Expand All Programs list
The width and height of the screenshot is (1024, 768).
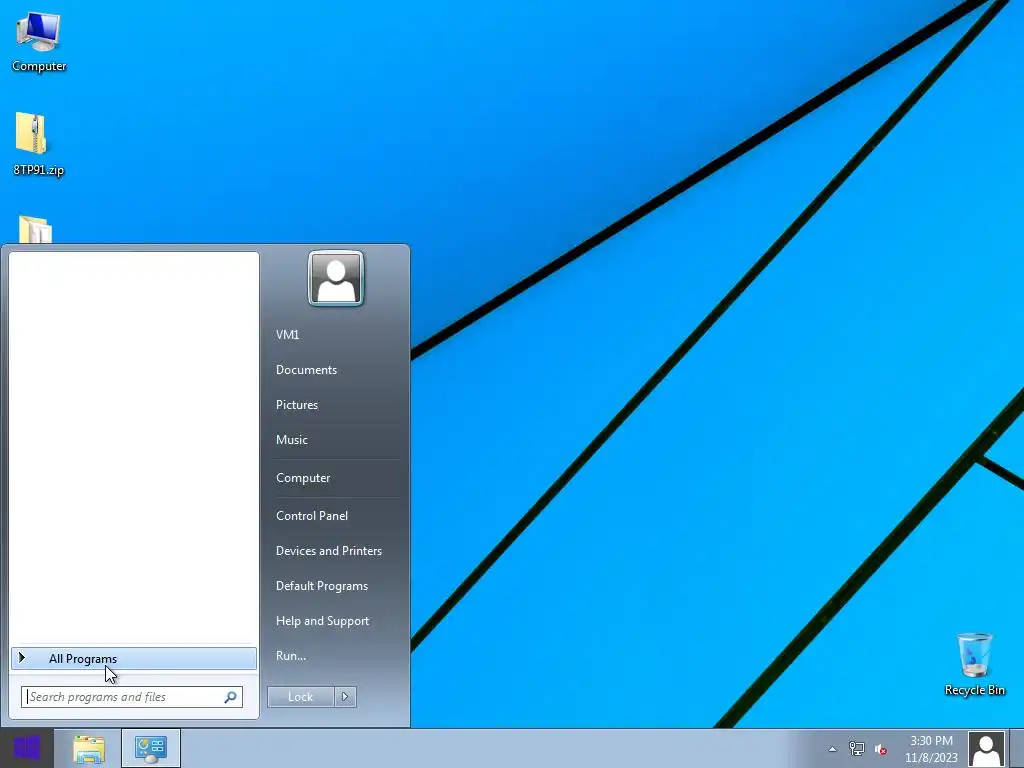pos(134,658)
